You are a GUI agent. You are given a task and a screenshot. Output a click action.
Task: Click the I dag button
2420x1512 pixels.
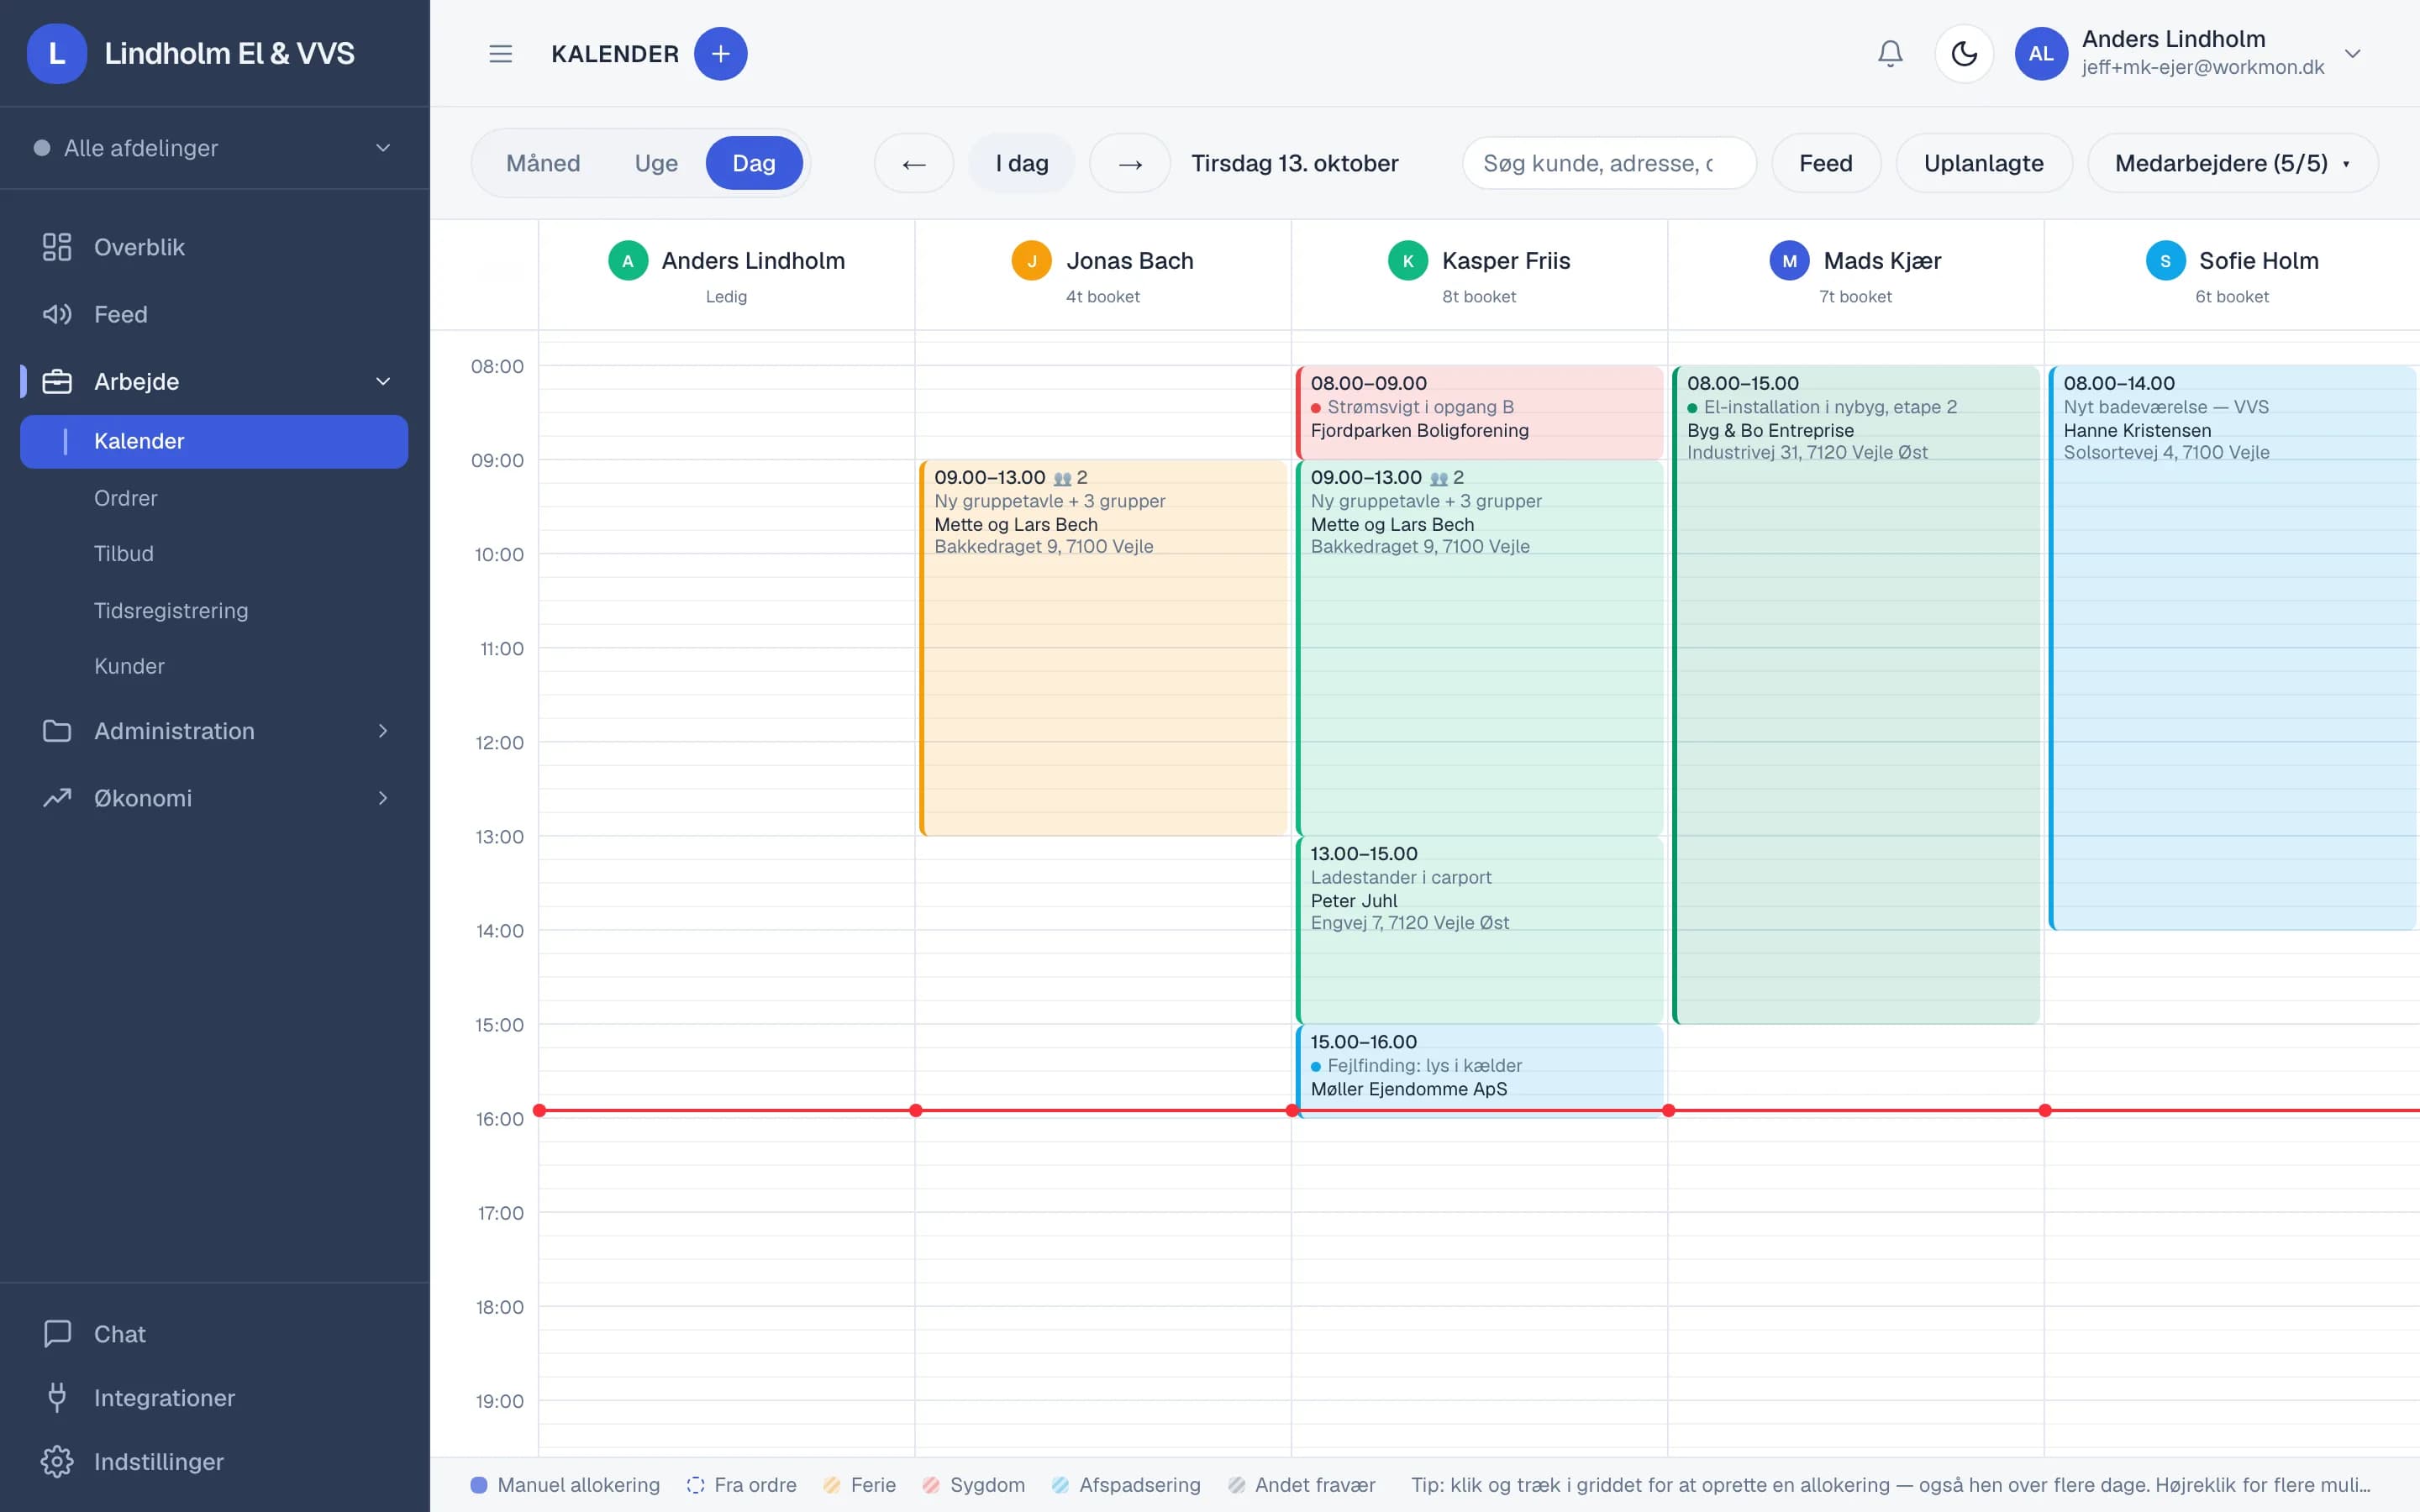[1022, 163]
